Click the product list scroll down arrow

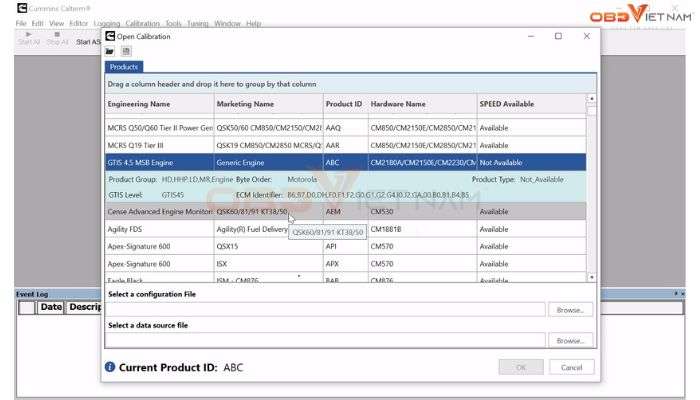(592, 277)
